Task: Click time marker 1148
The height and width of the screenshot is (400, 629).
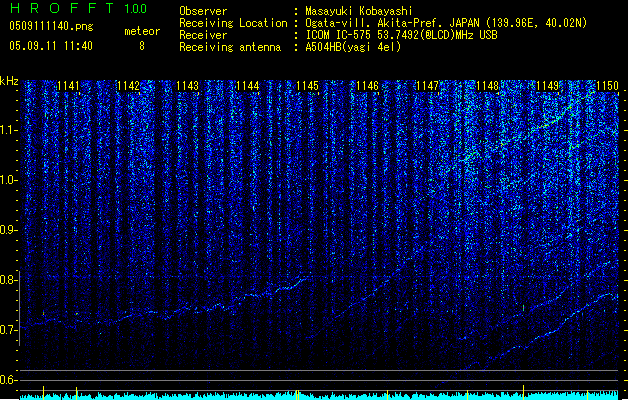Action: click(x=487, y=86)
